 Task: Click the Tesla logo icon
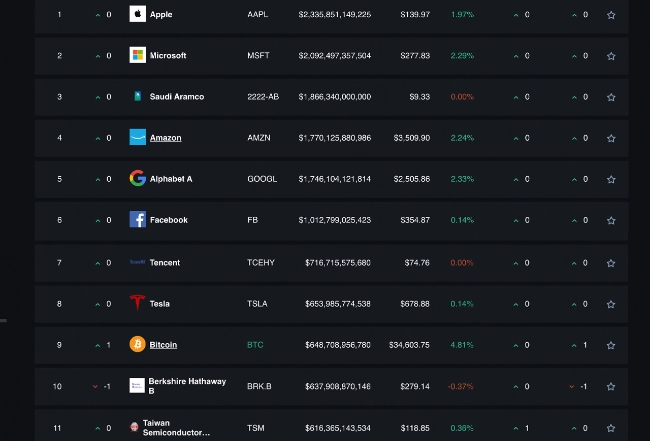coord(137,303)
